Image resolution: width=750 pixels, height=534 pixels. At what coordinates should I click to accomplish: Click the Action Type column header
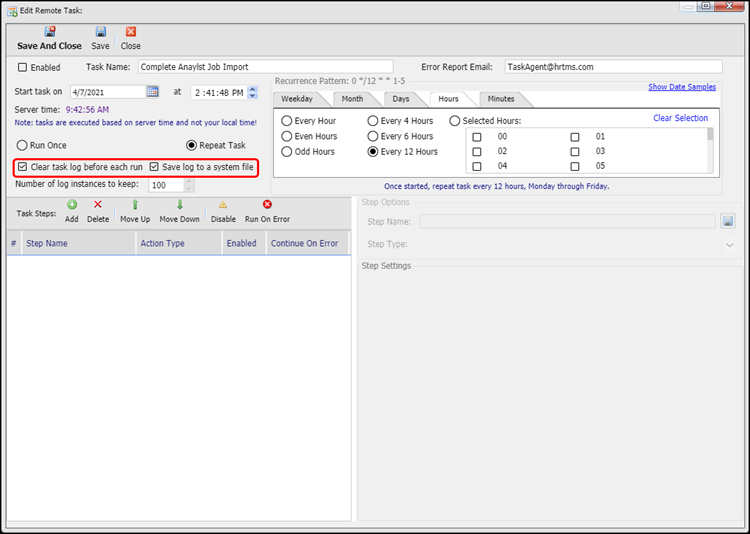(179, 243)
